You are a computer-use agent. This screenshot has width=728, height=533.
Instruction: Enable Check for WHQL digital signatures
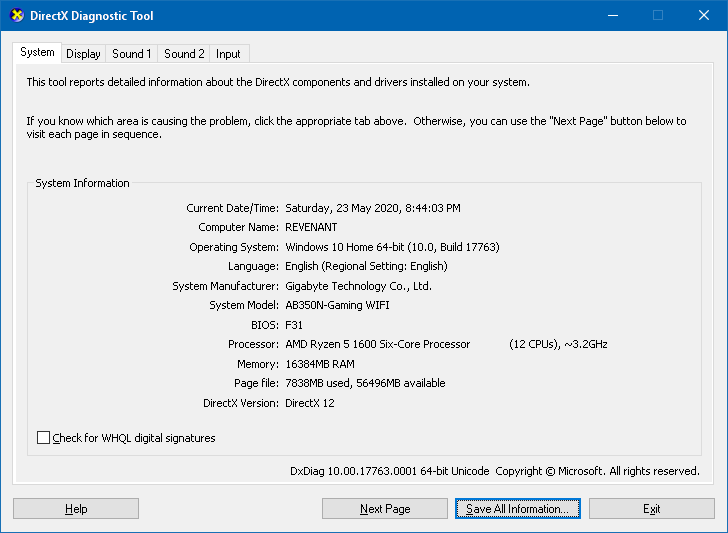click(x=43, y=438)
